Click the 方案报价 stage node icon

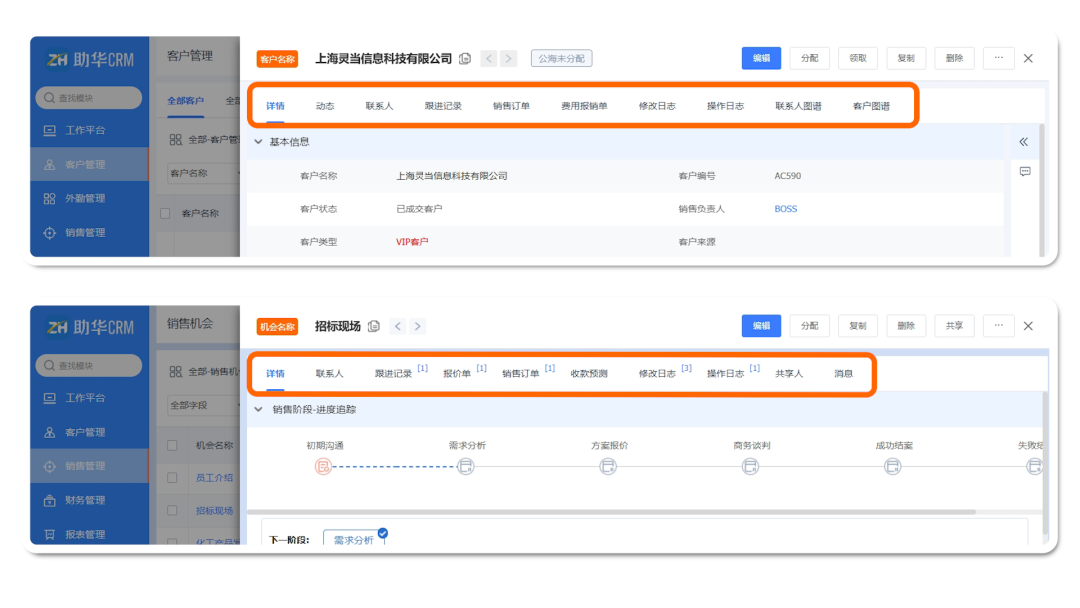(608, 467)
